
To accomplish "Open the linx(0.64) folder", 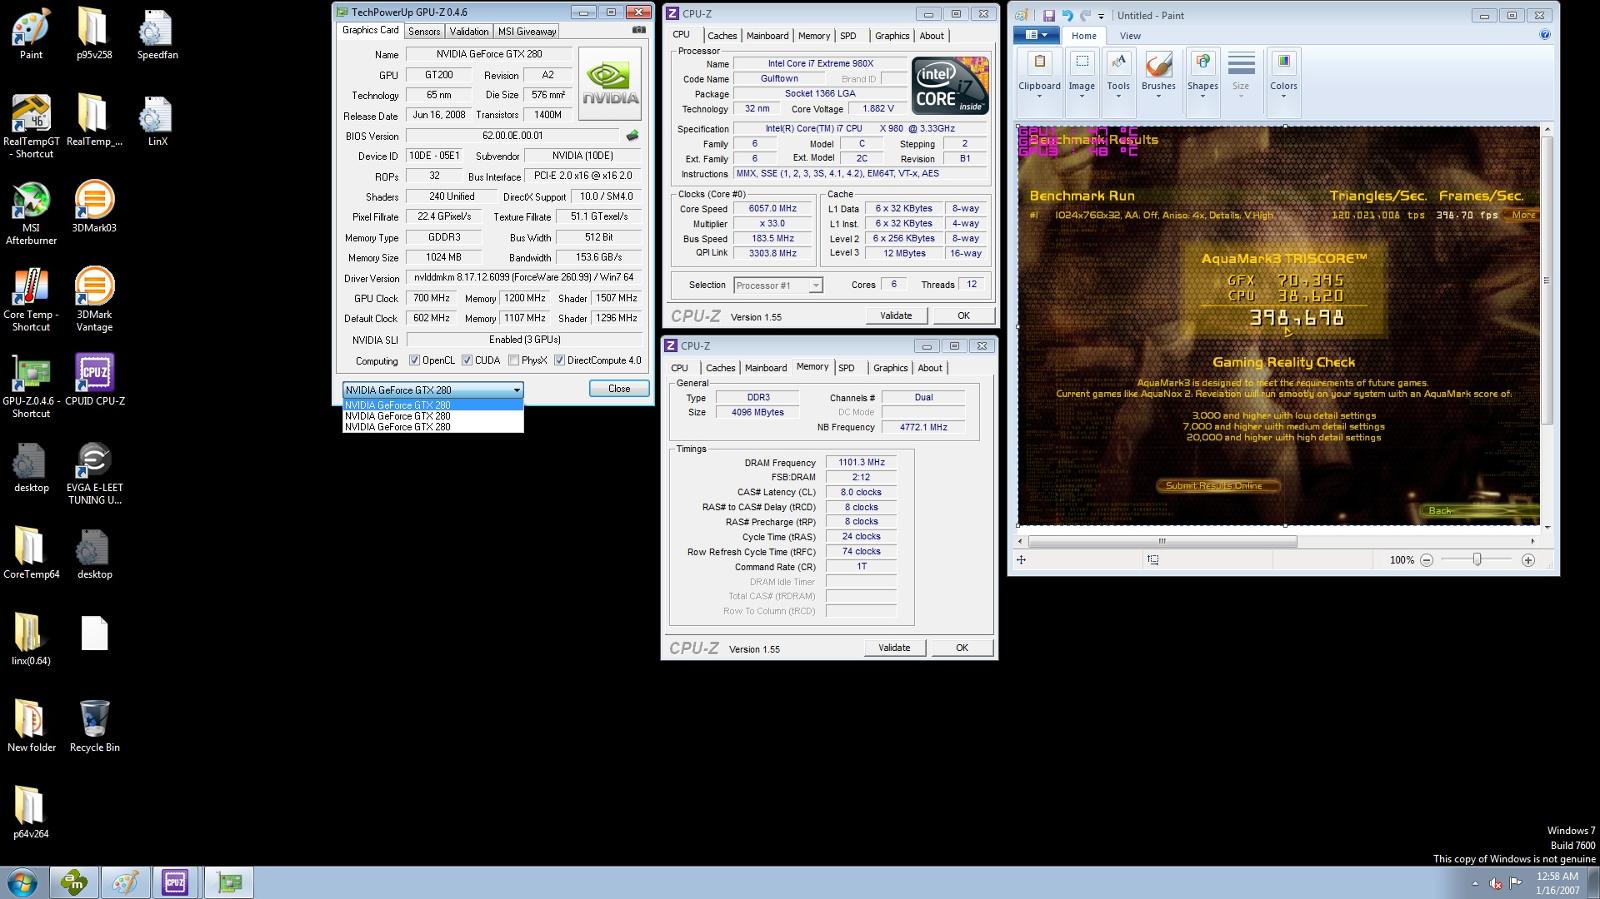I will (x=31, y=639).
